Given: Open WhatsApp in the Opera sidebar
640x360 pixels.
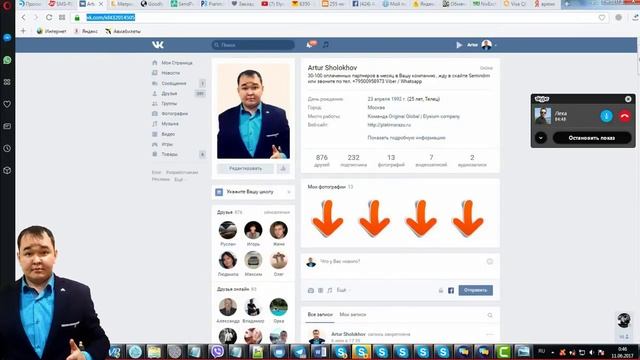Looking at the screenshot, I should tap(7, 60).
